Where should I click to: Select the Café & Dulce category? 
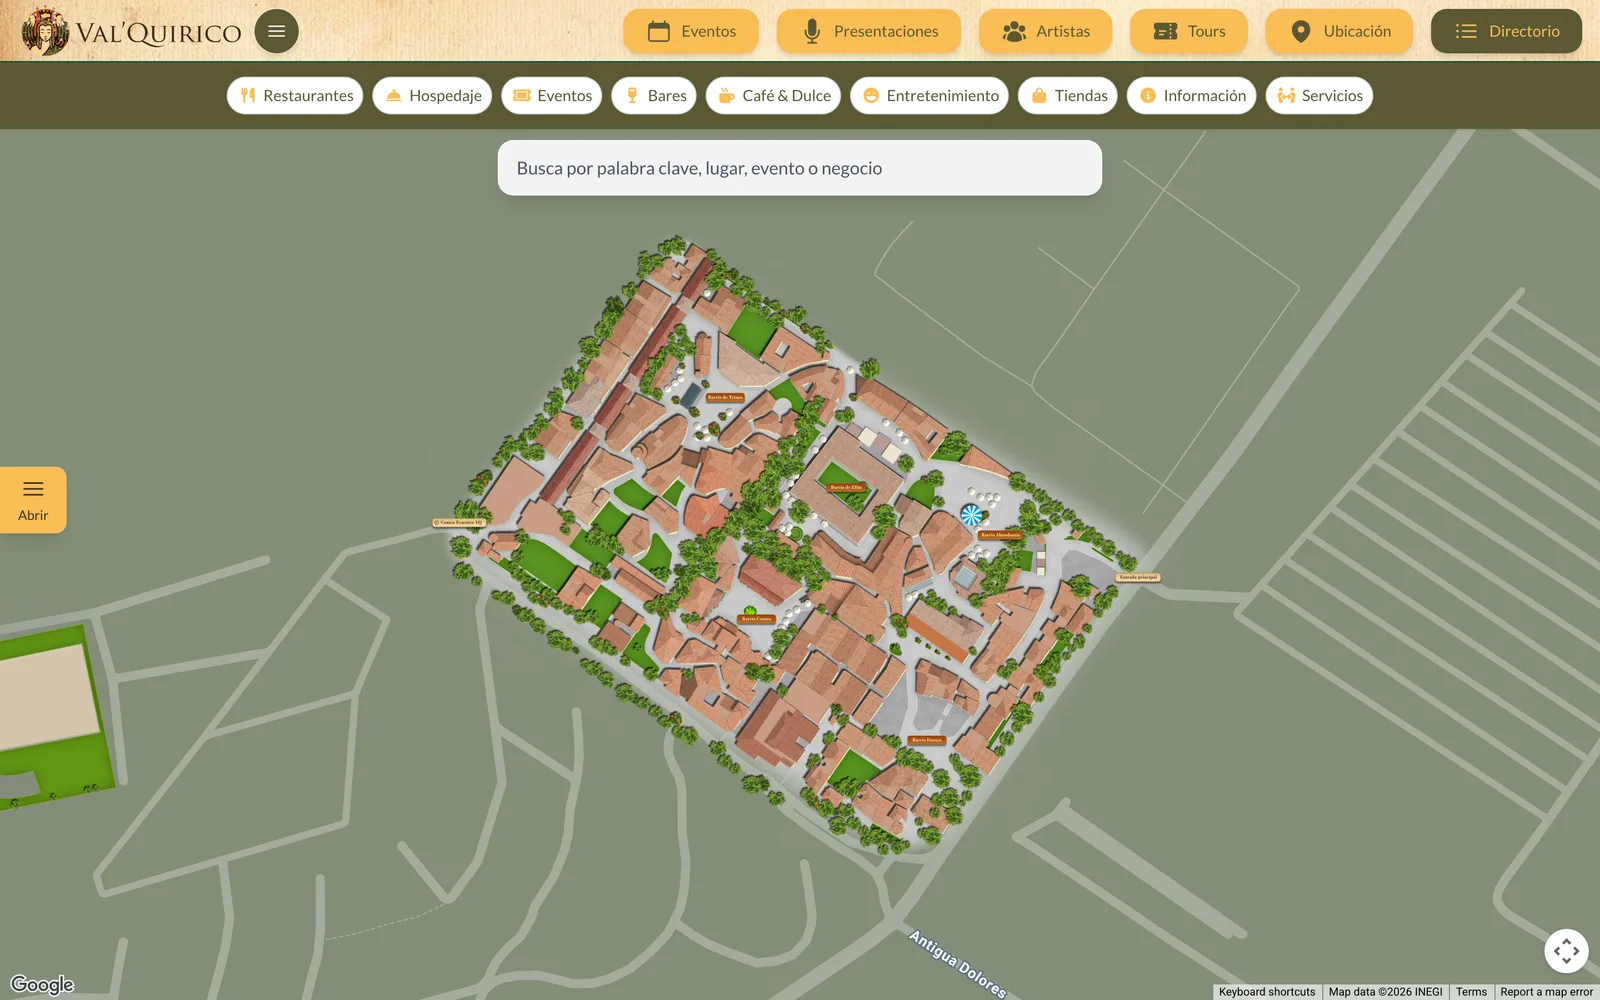[x=773, y=96]
